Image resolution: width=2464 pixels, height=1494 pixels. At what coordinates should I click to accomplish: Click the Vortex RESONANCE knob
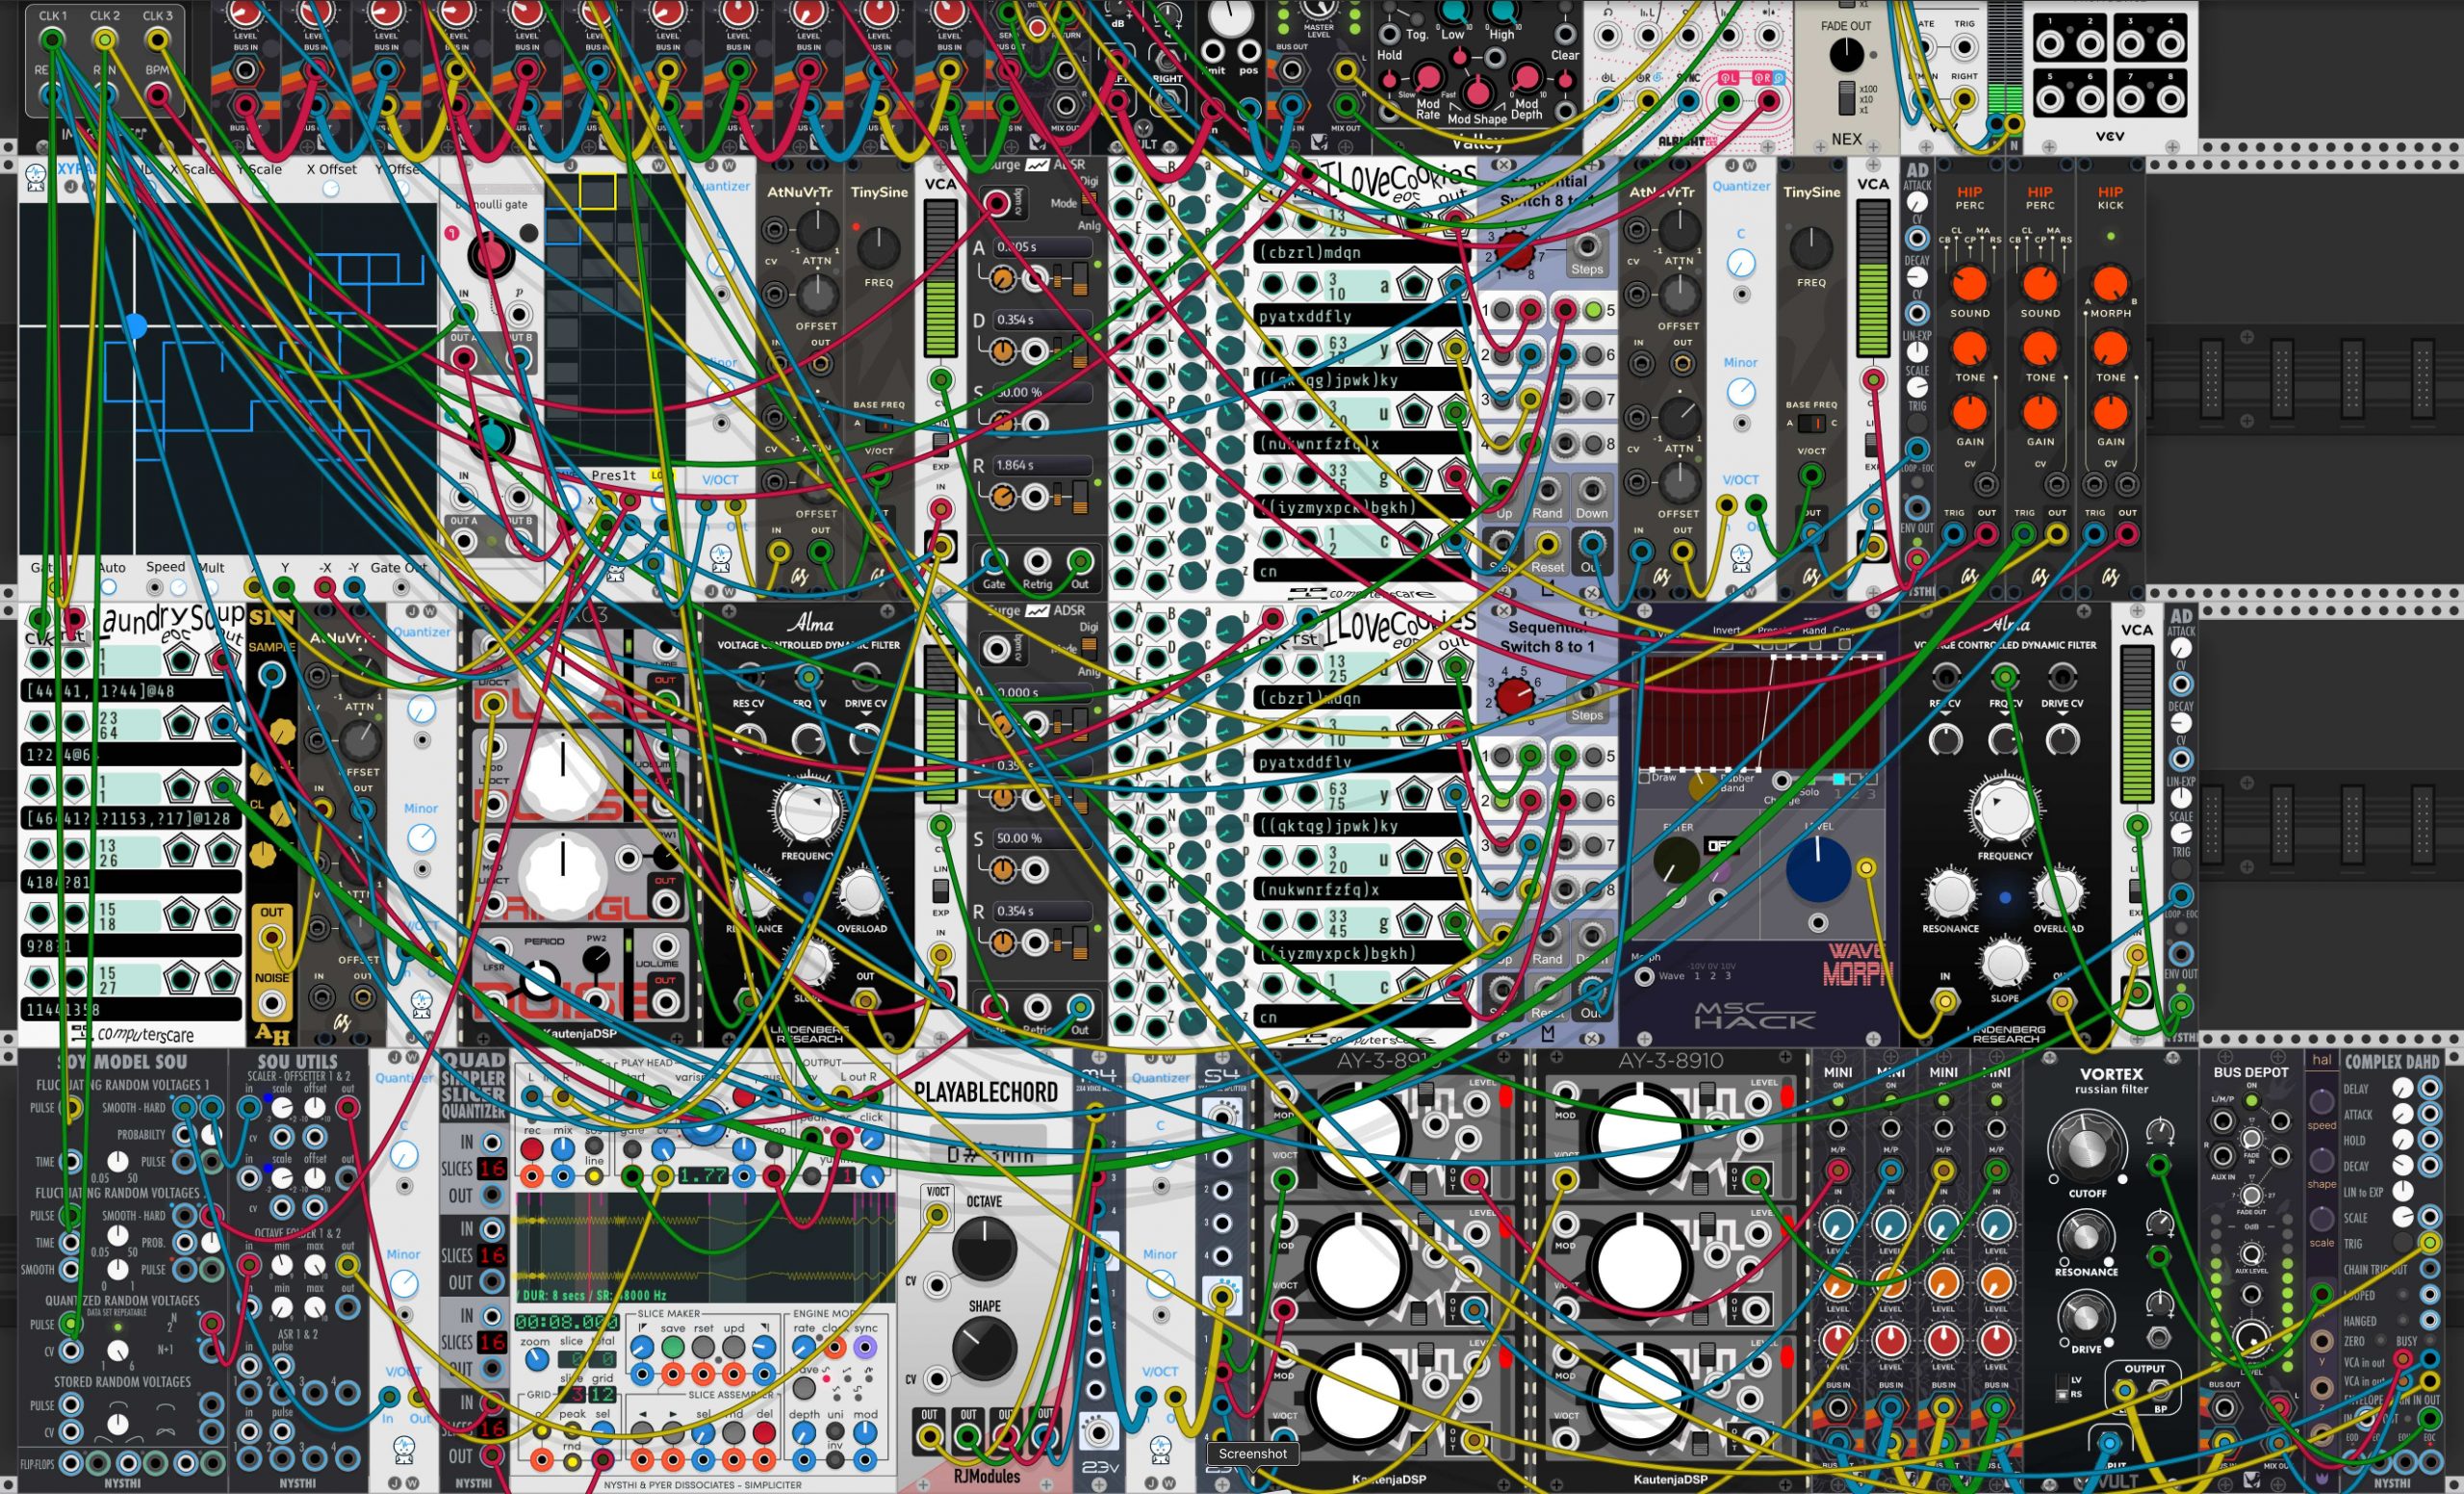2085,1237
